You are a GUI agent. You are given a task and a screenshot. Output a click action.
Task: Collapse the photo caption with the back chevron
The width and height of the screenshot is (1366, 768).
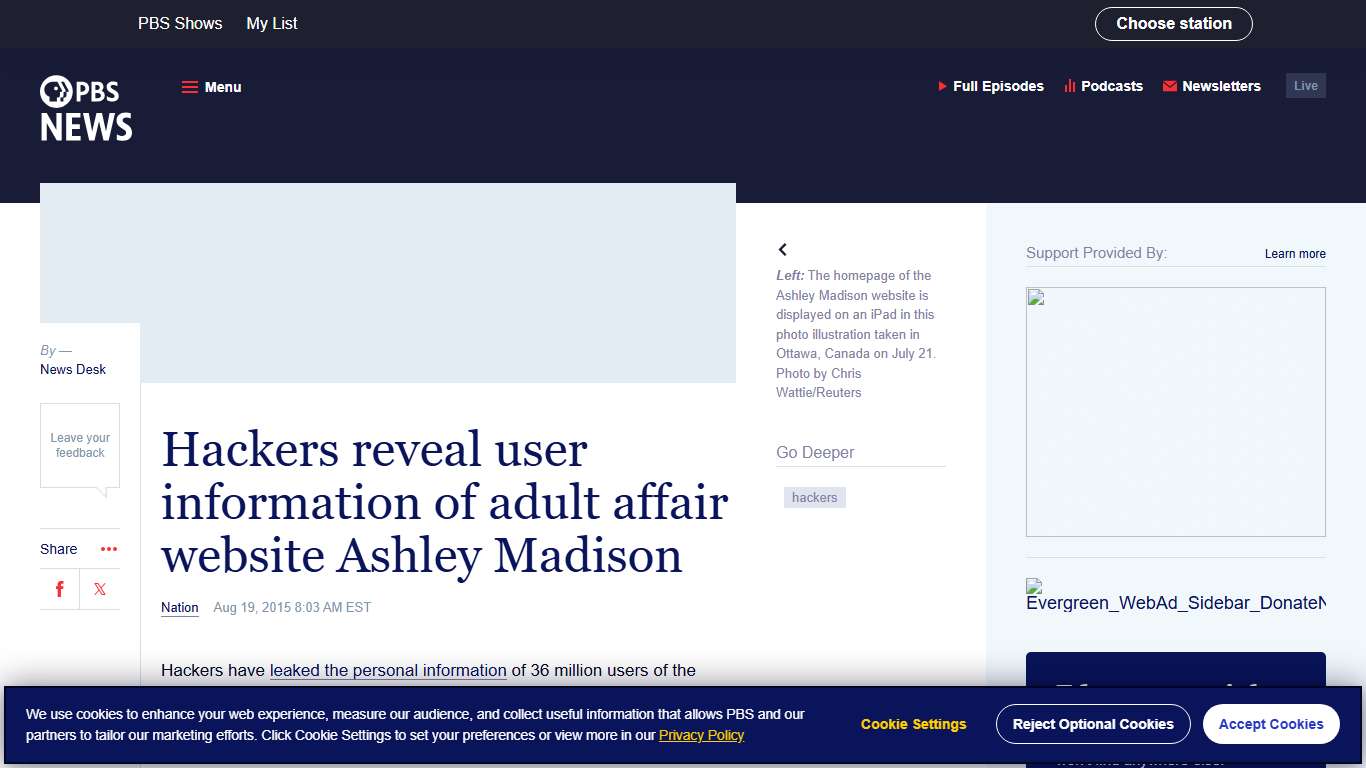point(783,249)
